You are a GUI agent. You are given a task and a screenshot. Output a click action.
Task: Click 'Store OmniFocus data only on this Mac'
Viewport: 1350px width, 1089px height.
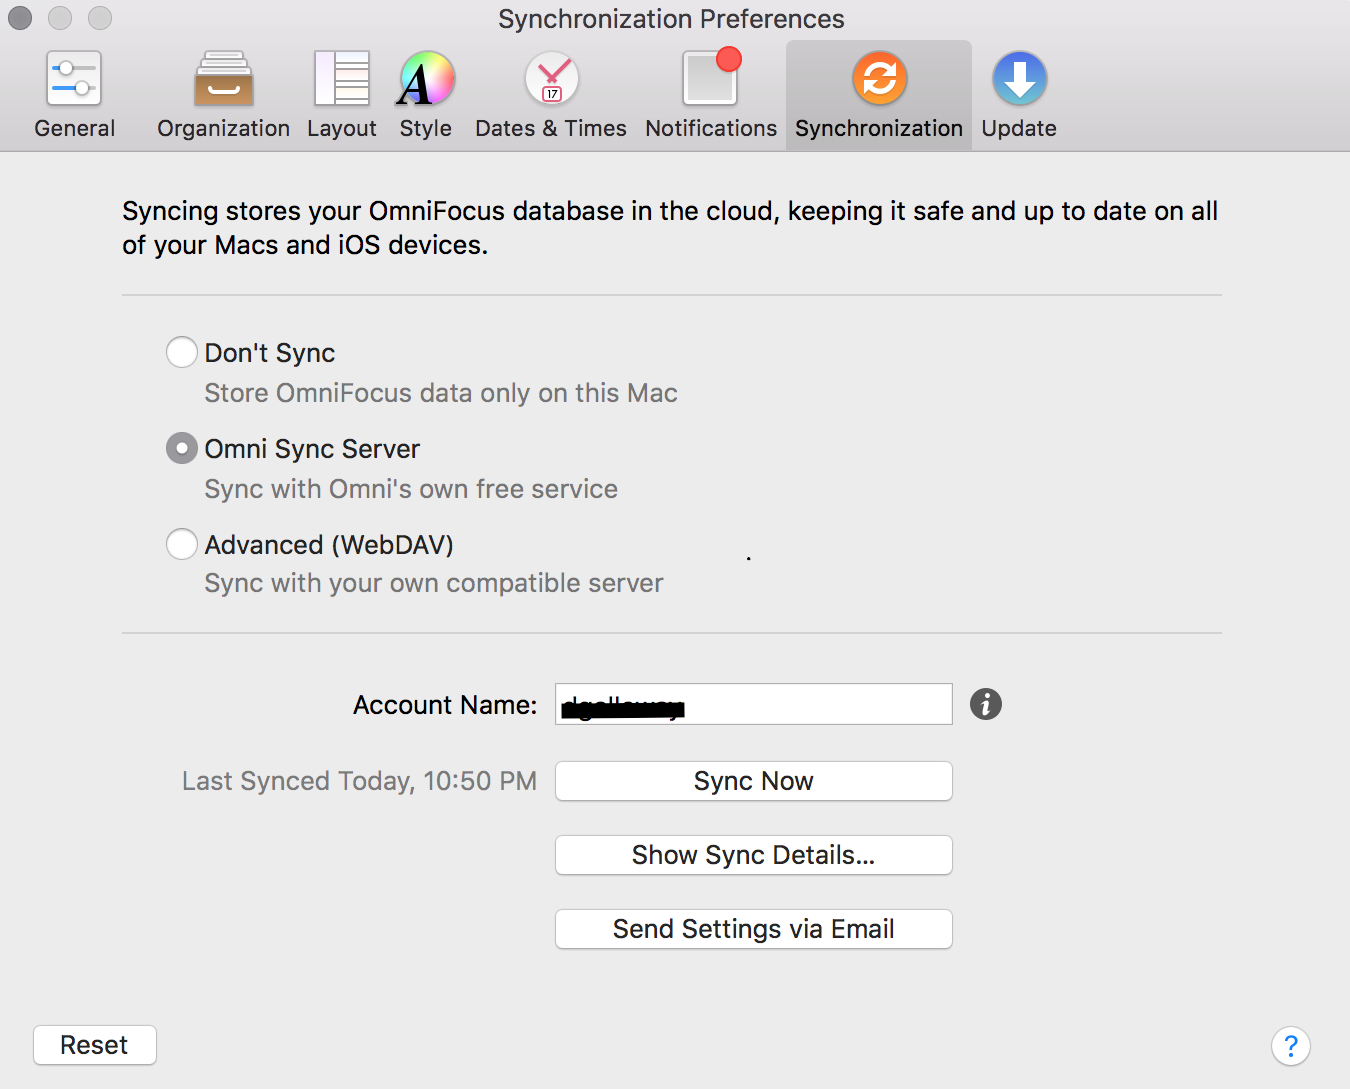[x=441, y=393]
